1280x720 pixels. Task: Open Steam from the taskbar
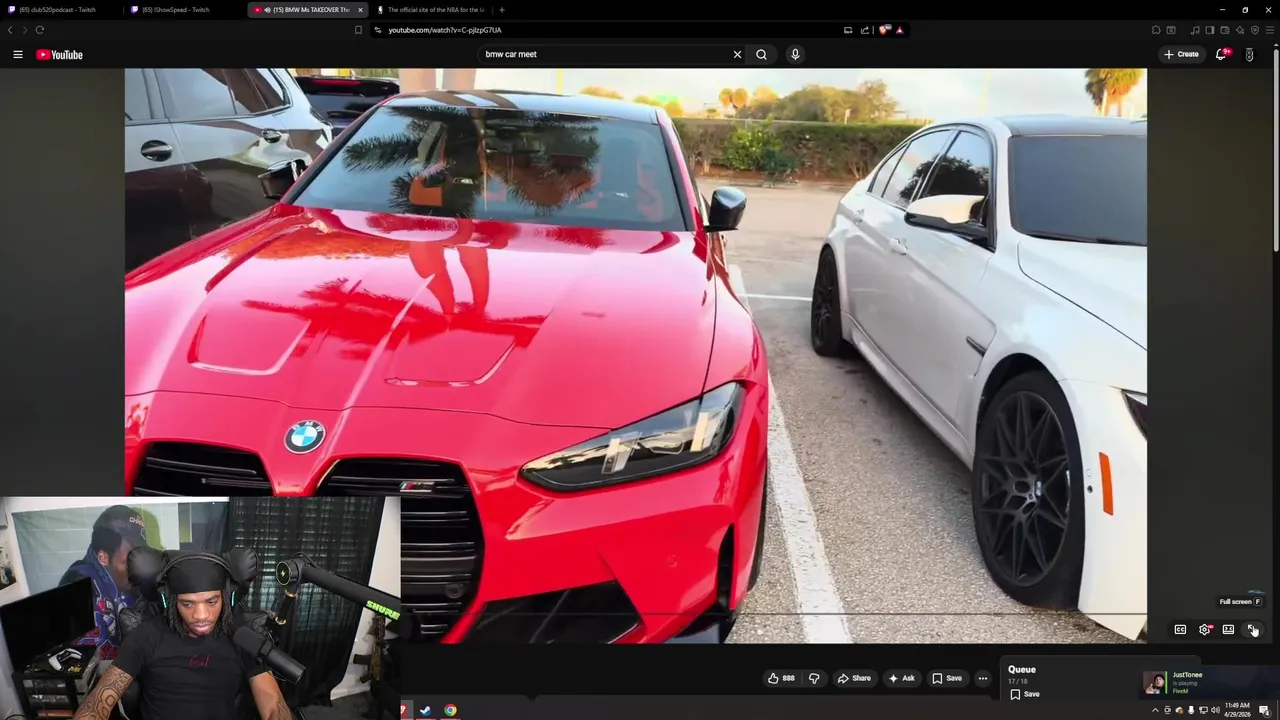click(x=426, y=711)
